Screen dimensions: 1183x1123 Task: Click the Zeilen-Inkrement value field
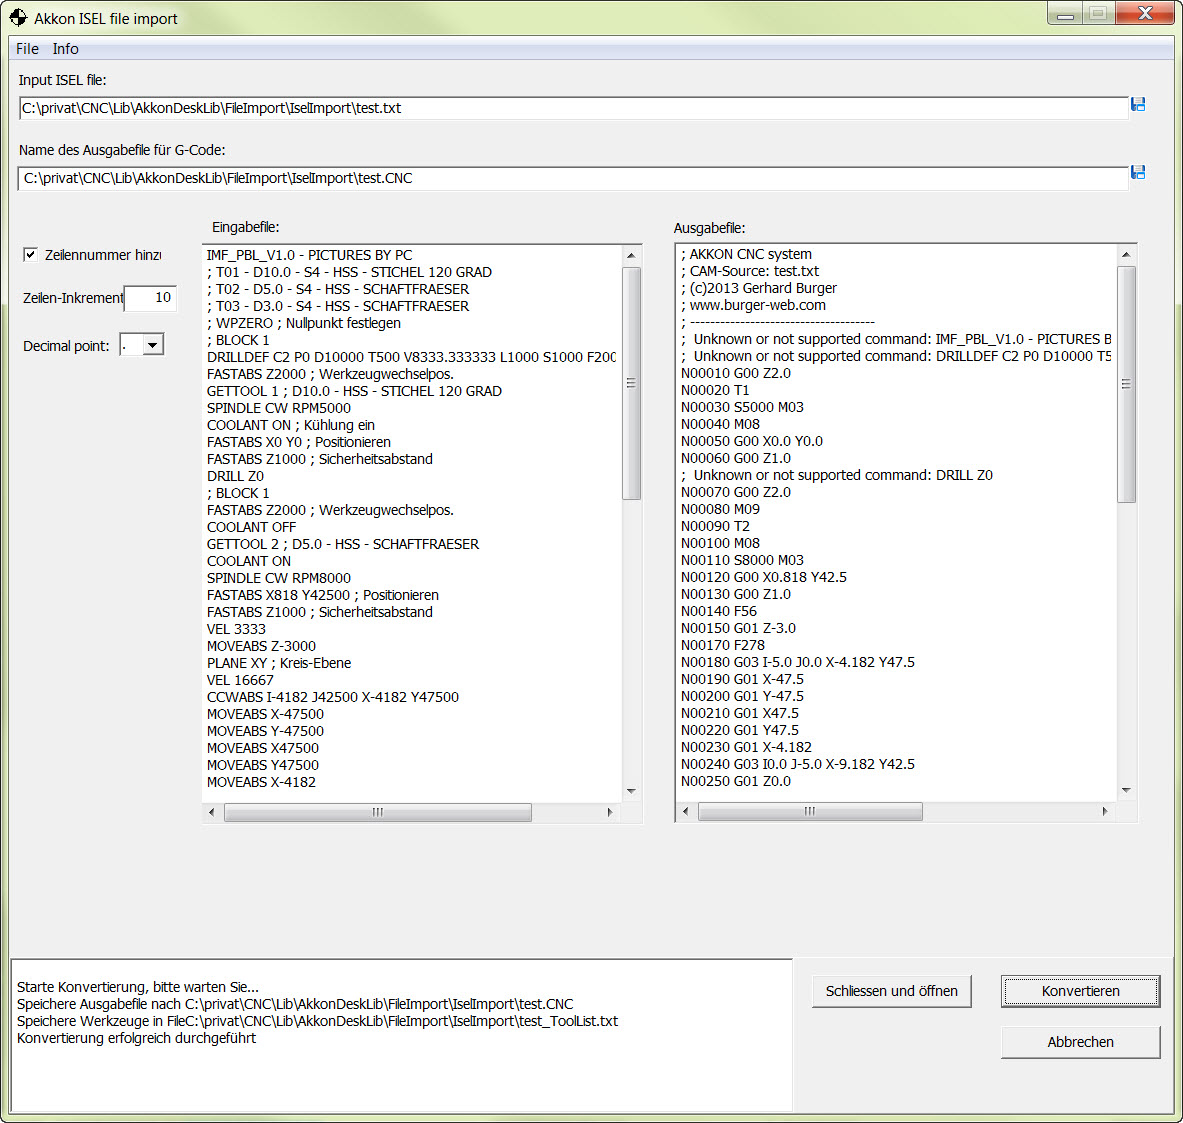click(151, 298)
